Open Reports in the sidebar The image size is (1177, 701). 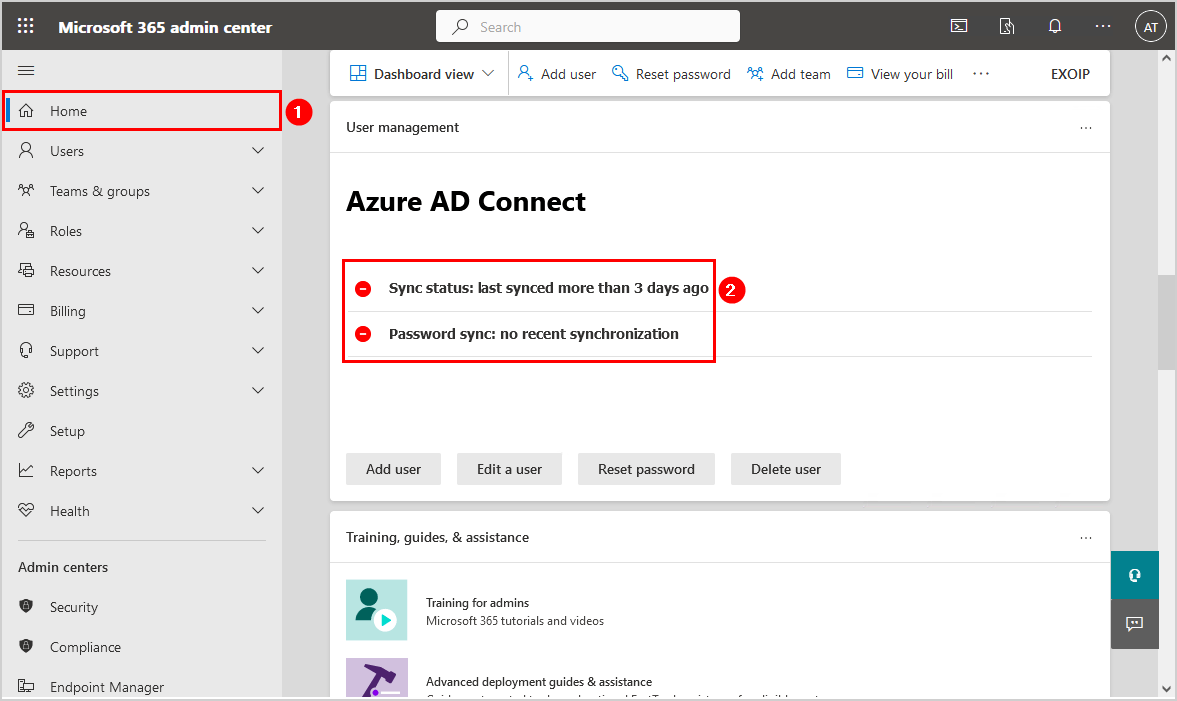coord(74,470)
